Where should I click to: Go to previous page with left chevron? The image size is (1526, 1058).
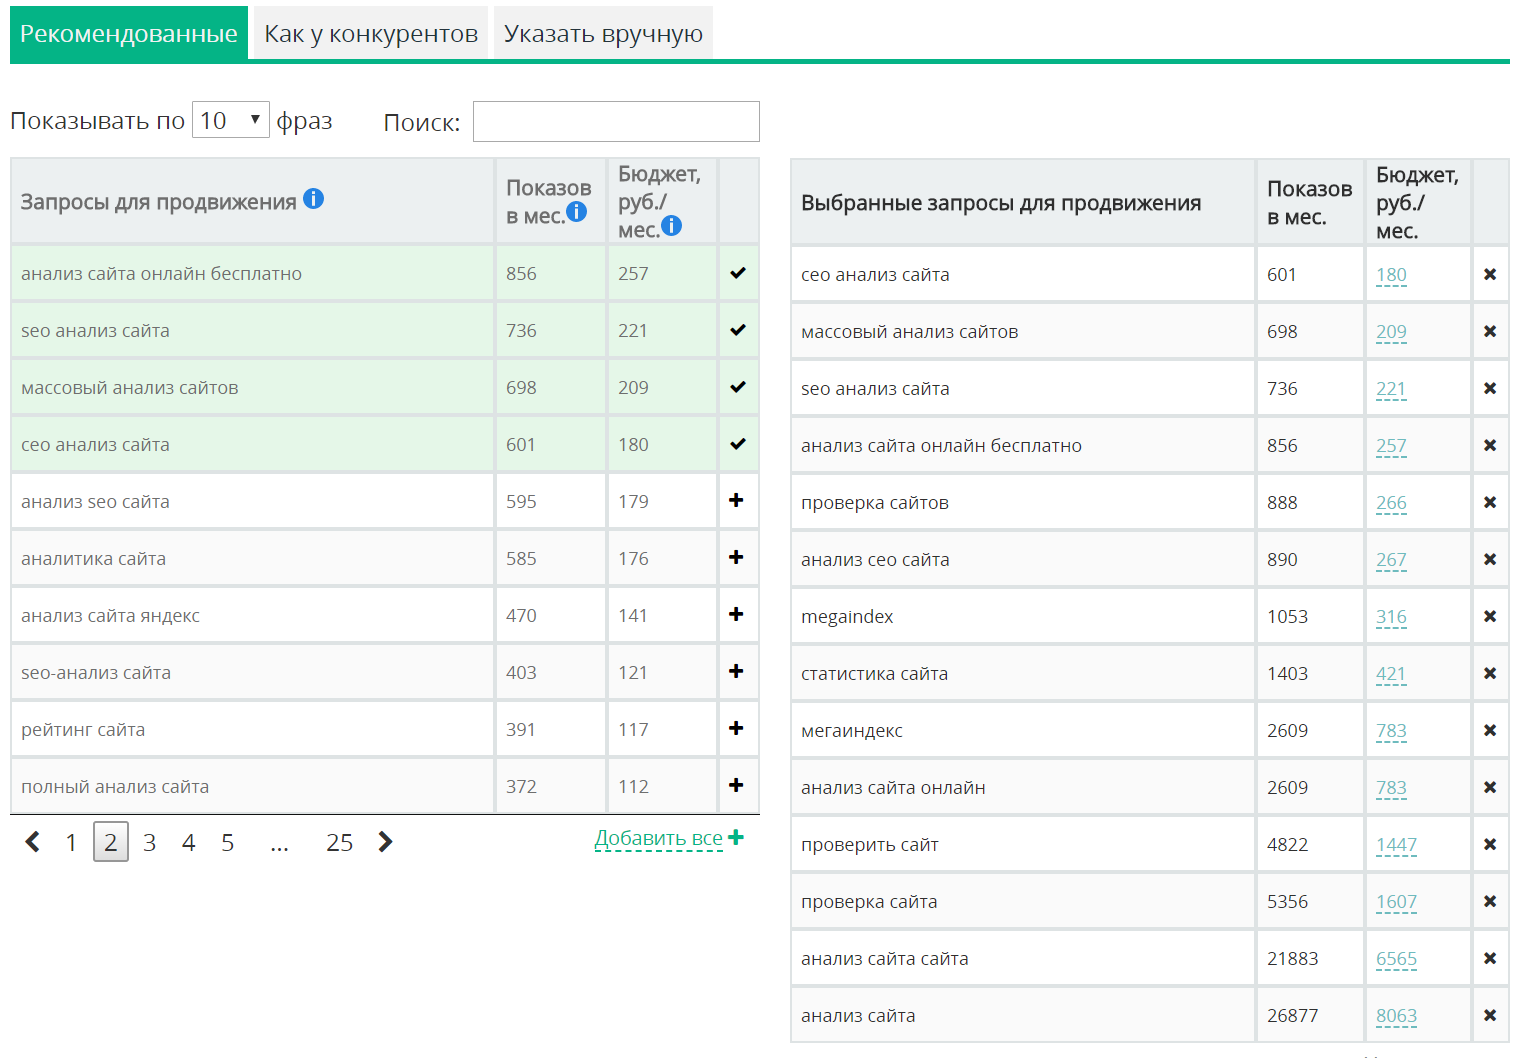coord(33,842)
